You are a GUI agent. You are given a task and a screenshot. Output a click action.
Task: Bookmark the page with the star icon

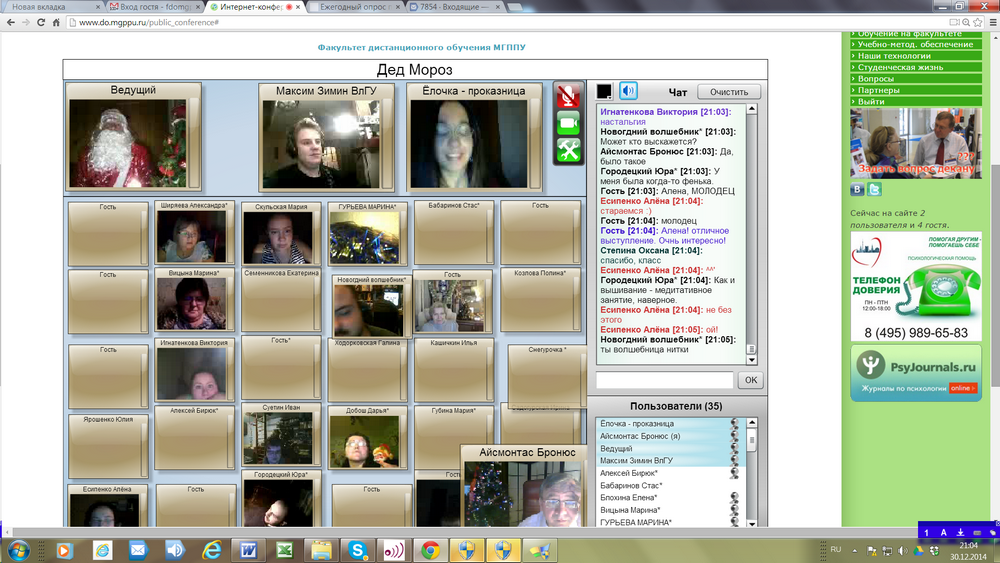977,22
